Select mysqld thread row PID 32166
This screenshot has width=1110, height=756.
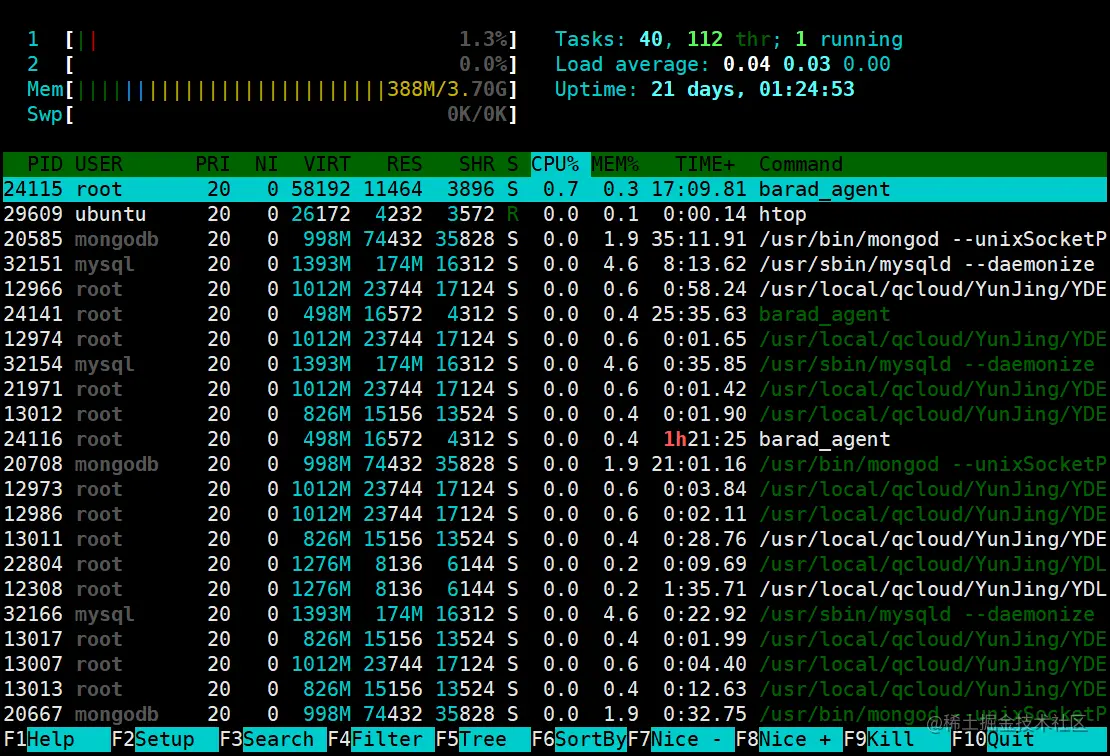[x=555, y=614]
